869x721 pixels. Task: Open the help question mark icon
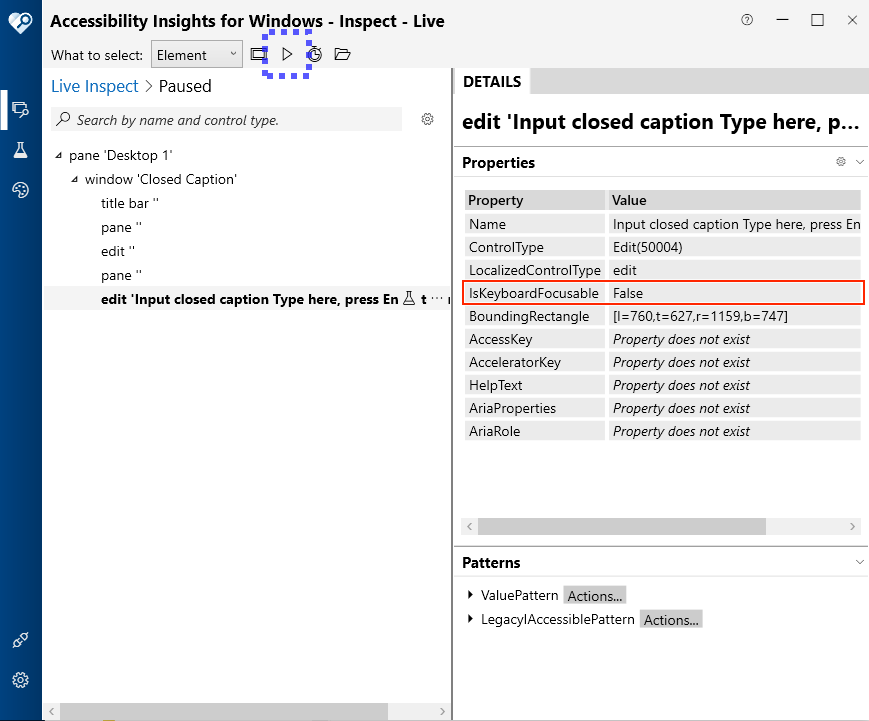point(747,20)
